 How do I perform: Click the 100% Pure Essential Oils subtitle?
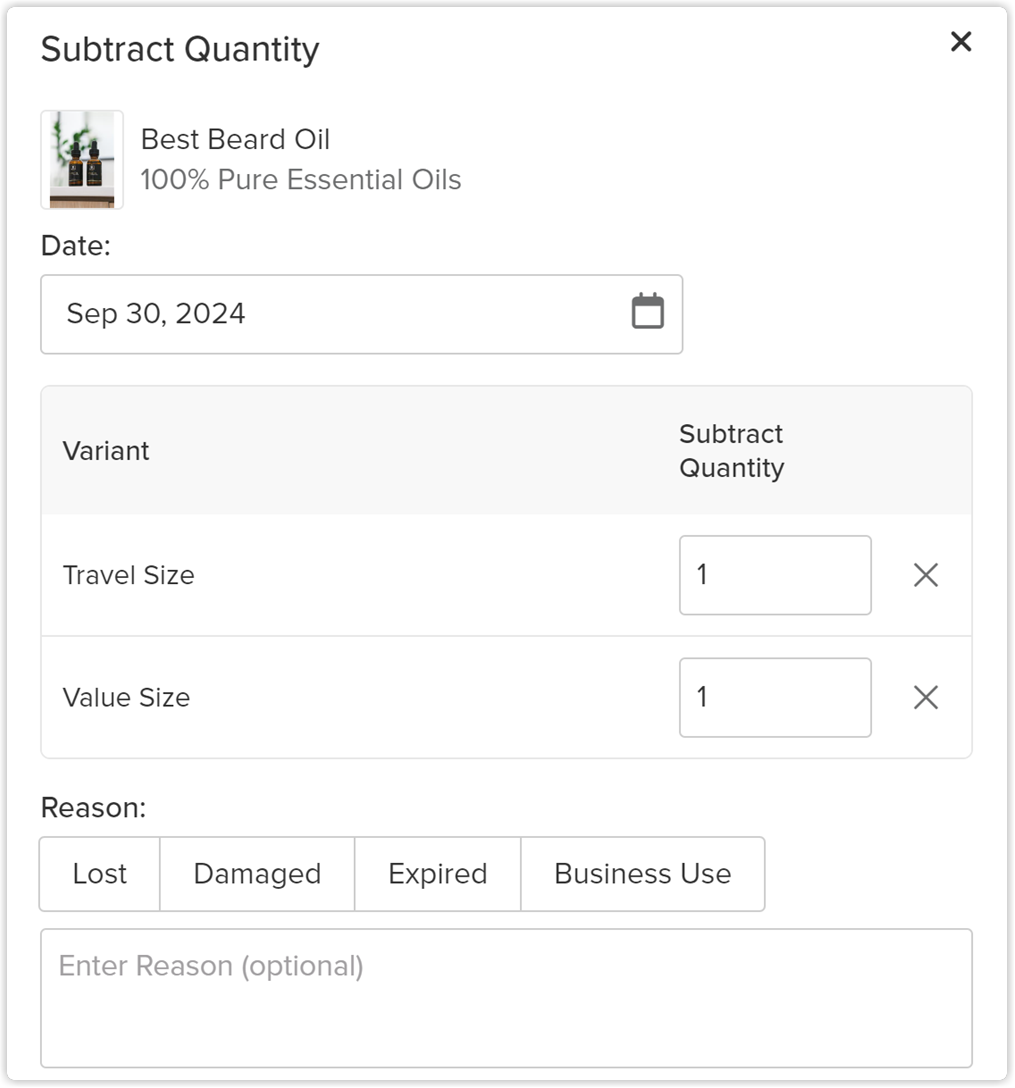(300, 180)
